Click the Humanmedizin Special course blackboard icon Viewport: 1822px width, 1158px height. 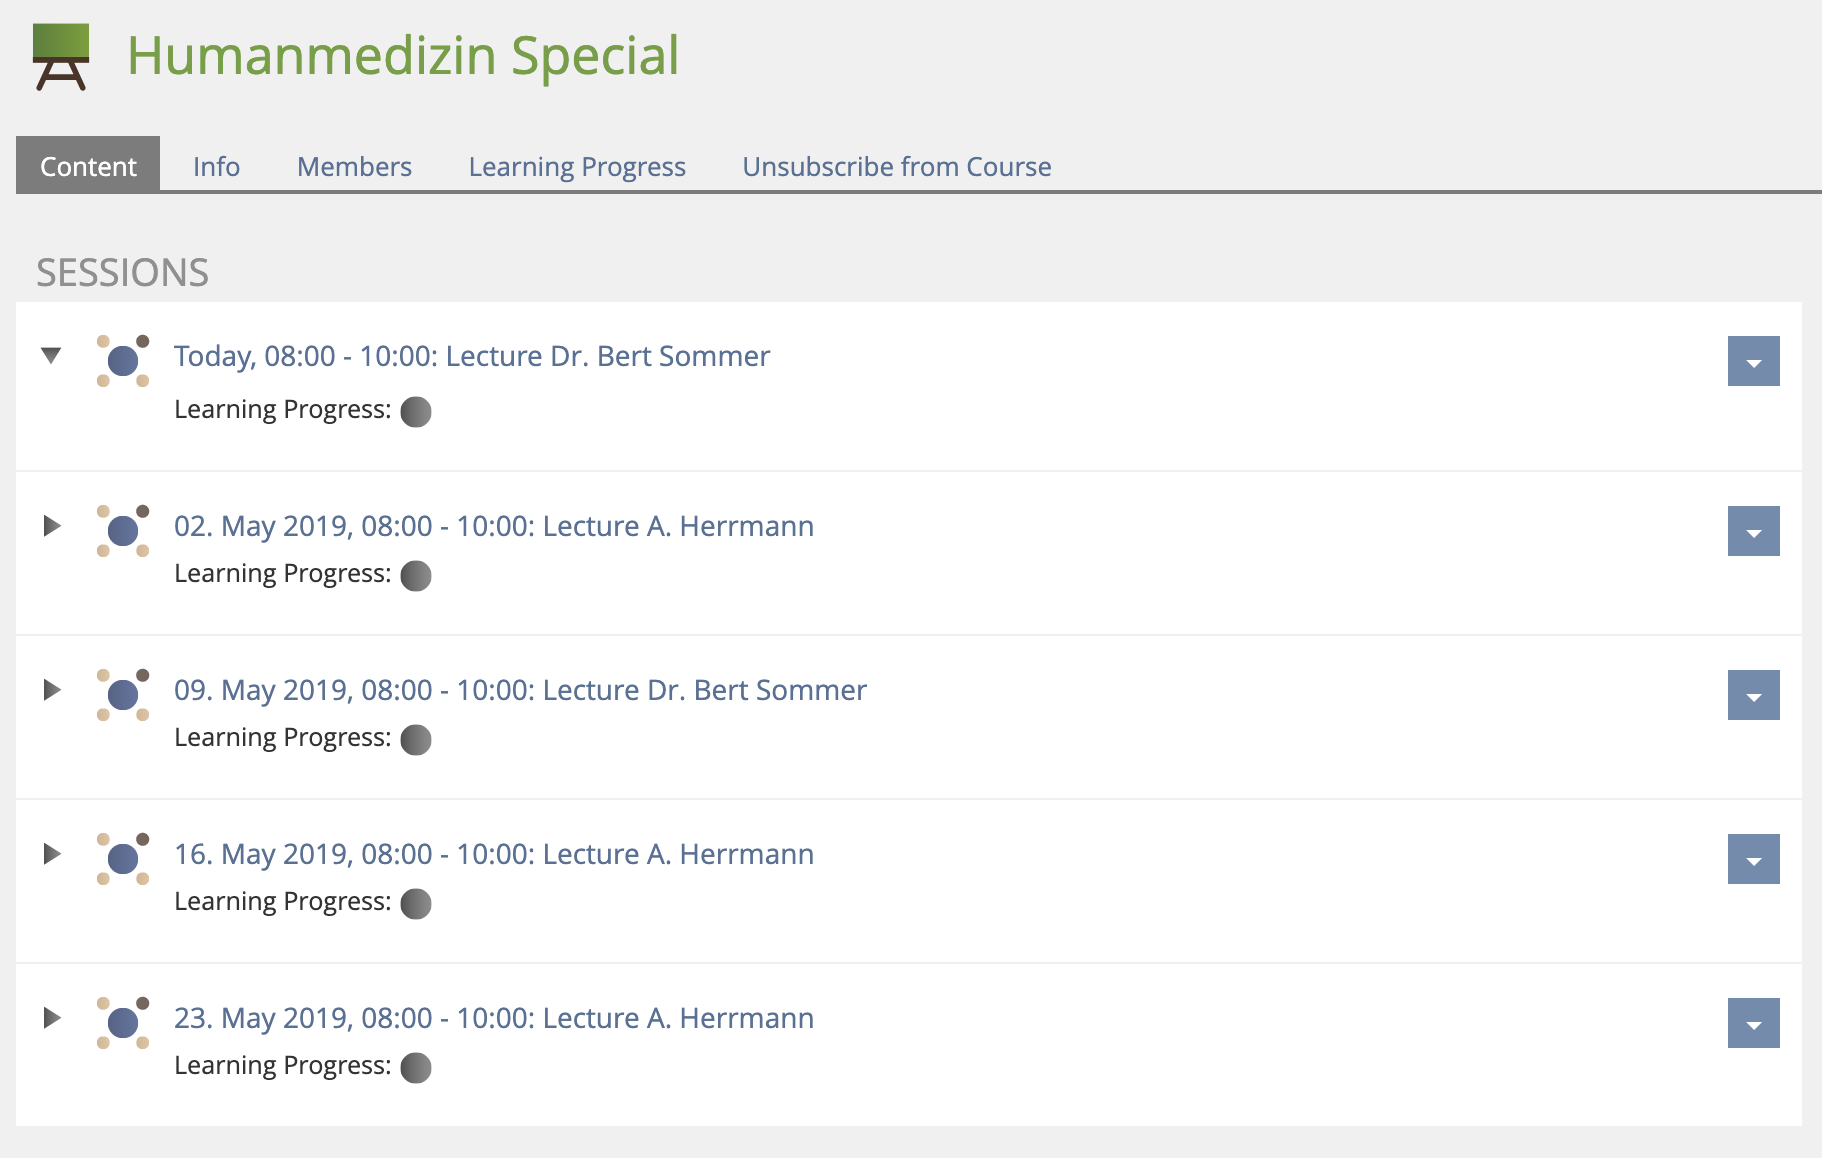[61, 56]
